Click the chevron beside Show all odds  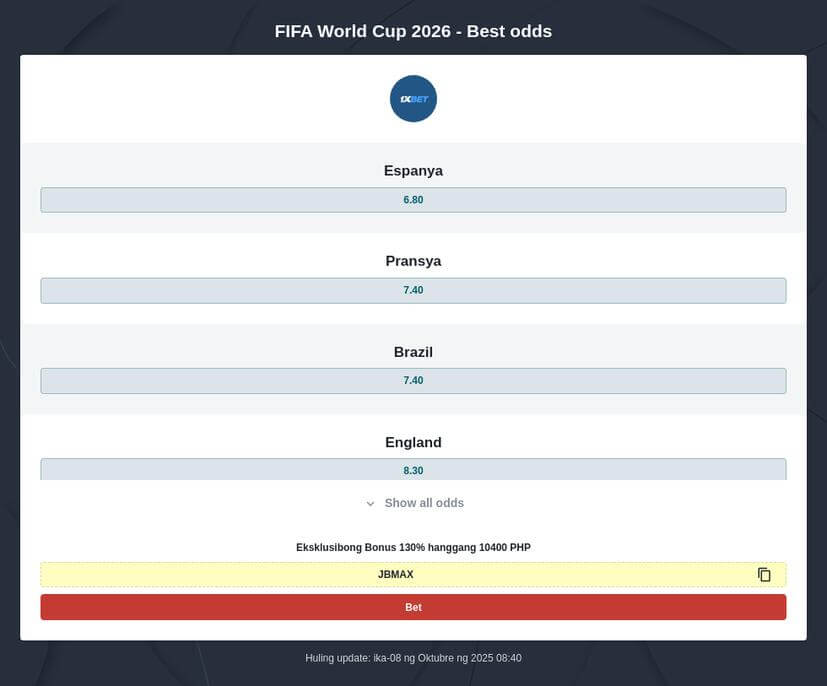click(x=370, y=504)
